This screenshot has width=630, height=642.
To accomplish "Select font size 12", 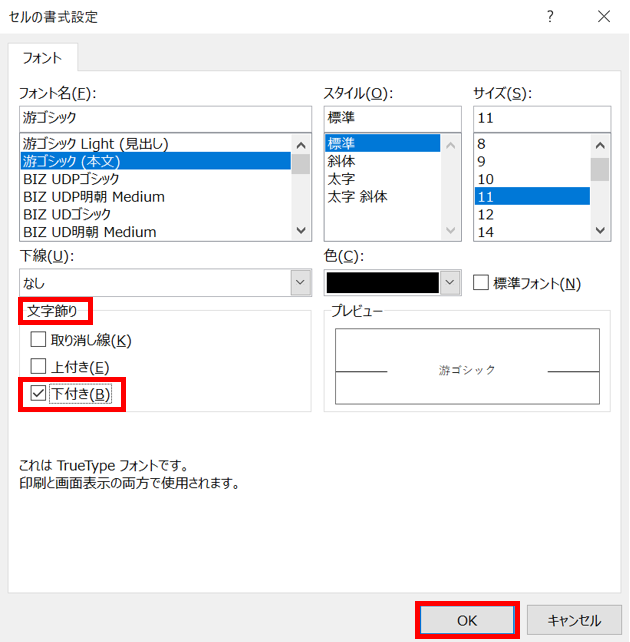I will coord(532,215).
